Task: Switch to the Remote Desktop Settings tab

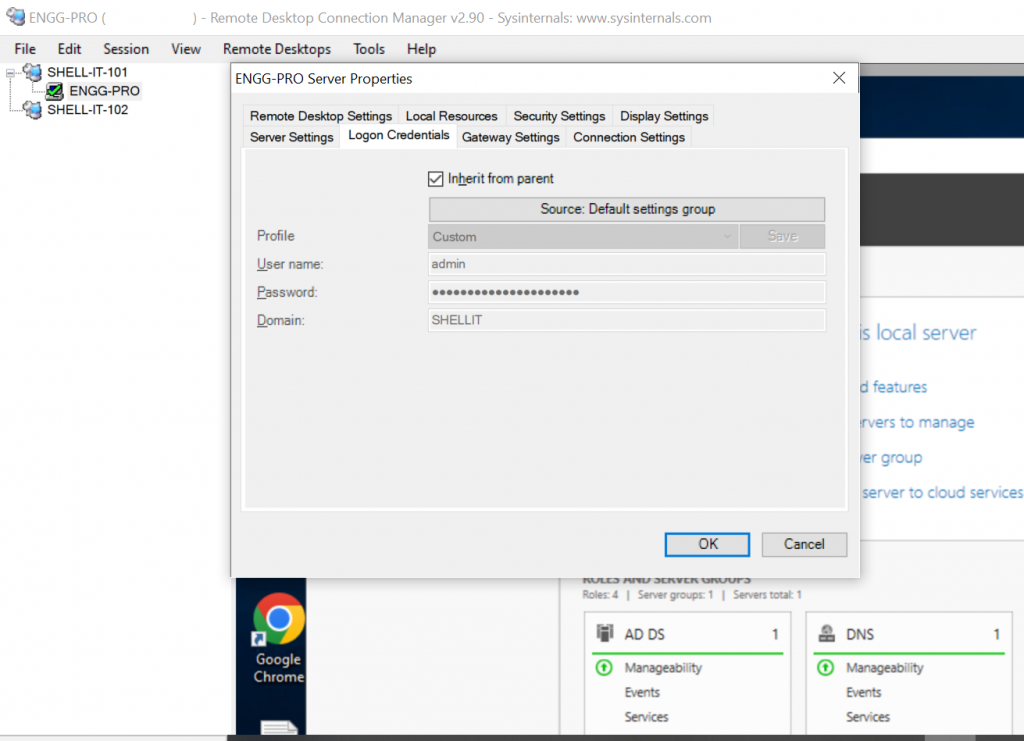Action: (321, 116)
